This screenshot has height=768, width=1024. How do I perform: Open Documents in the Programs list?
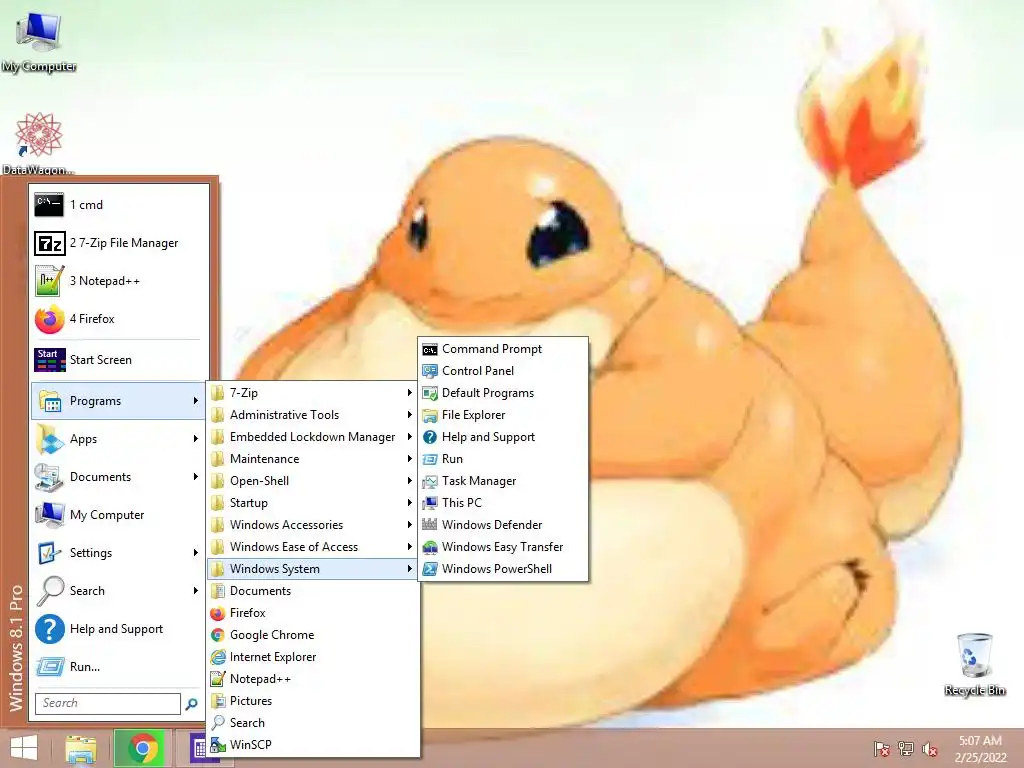pyautogui.click(x=312, y=591)
